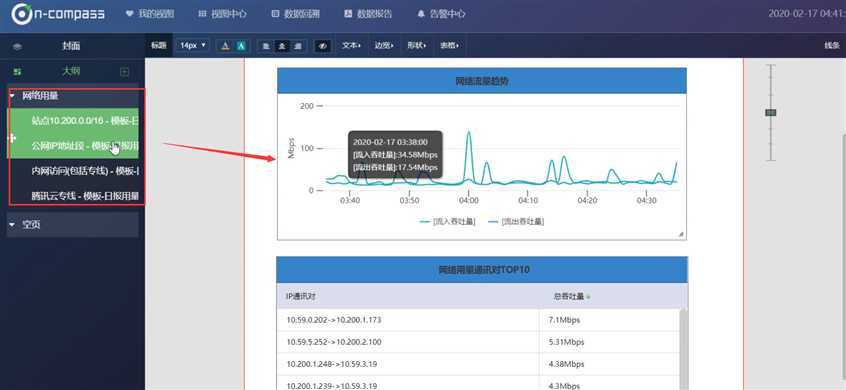Expand the 空页 group
846x390 pixels.
12,224
